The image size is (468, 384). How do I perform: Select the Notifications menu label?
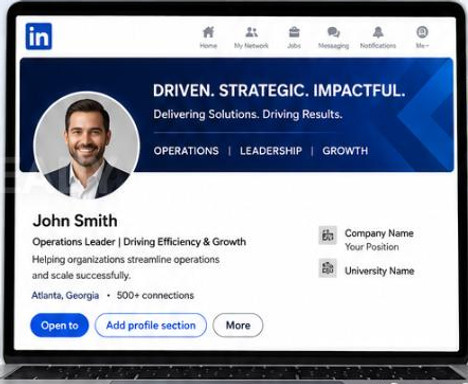coord(378,46)
